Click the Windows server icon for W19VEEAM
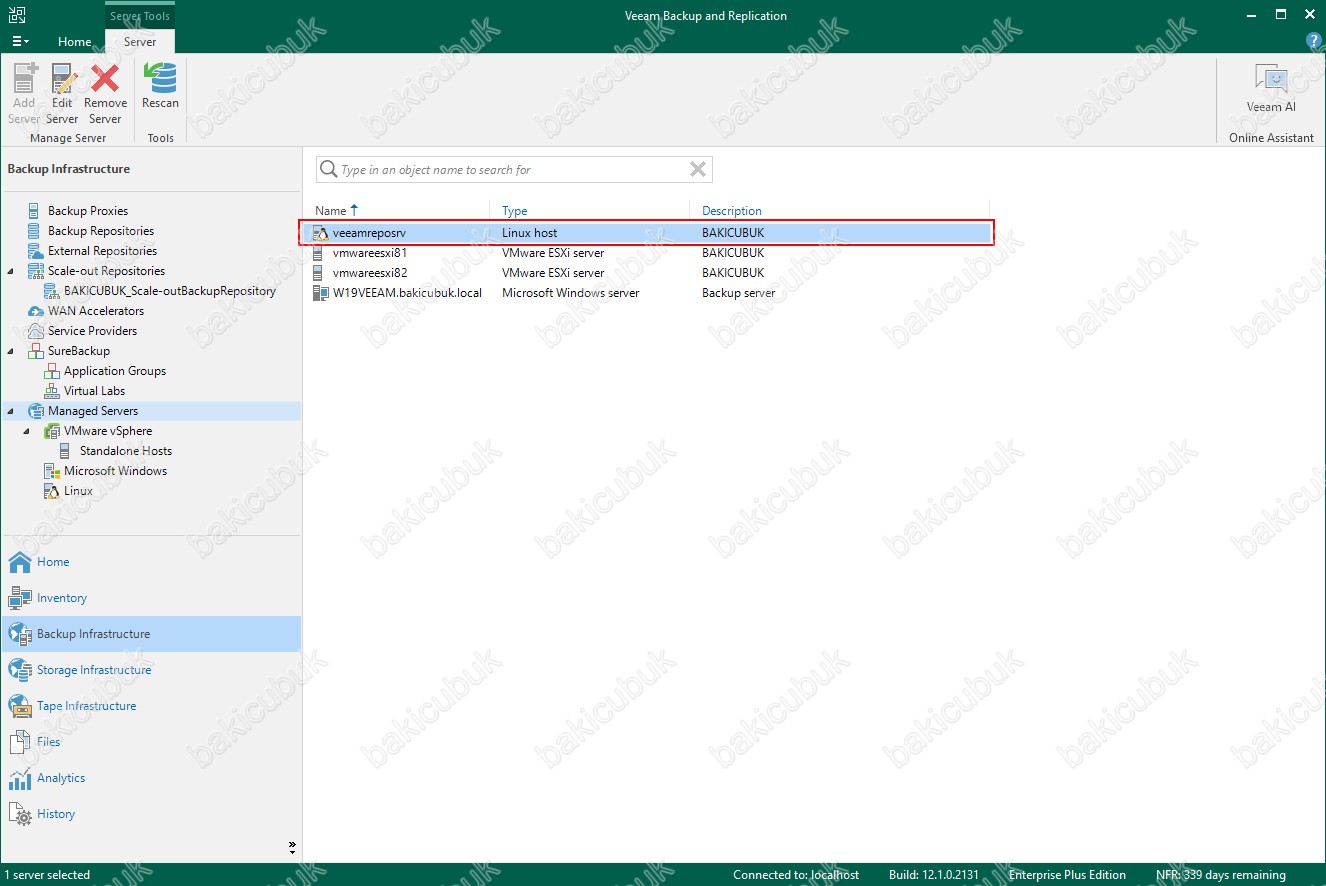Image resolution: width=1326 pixels, height=886 pixels. (321, 293)
